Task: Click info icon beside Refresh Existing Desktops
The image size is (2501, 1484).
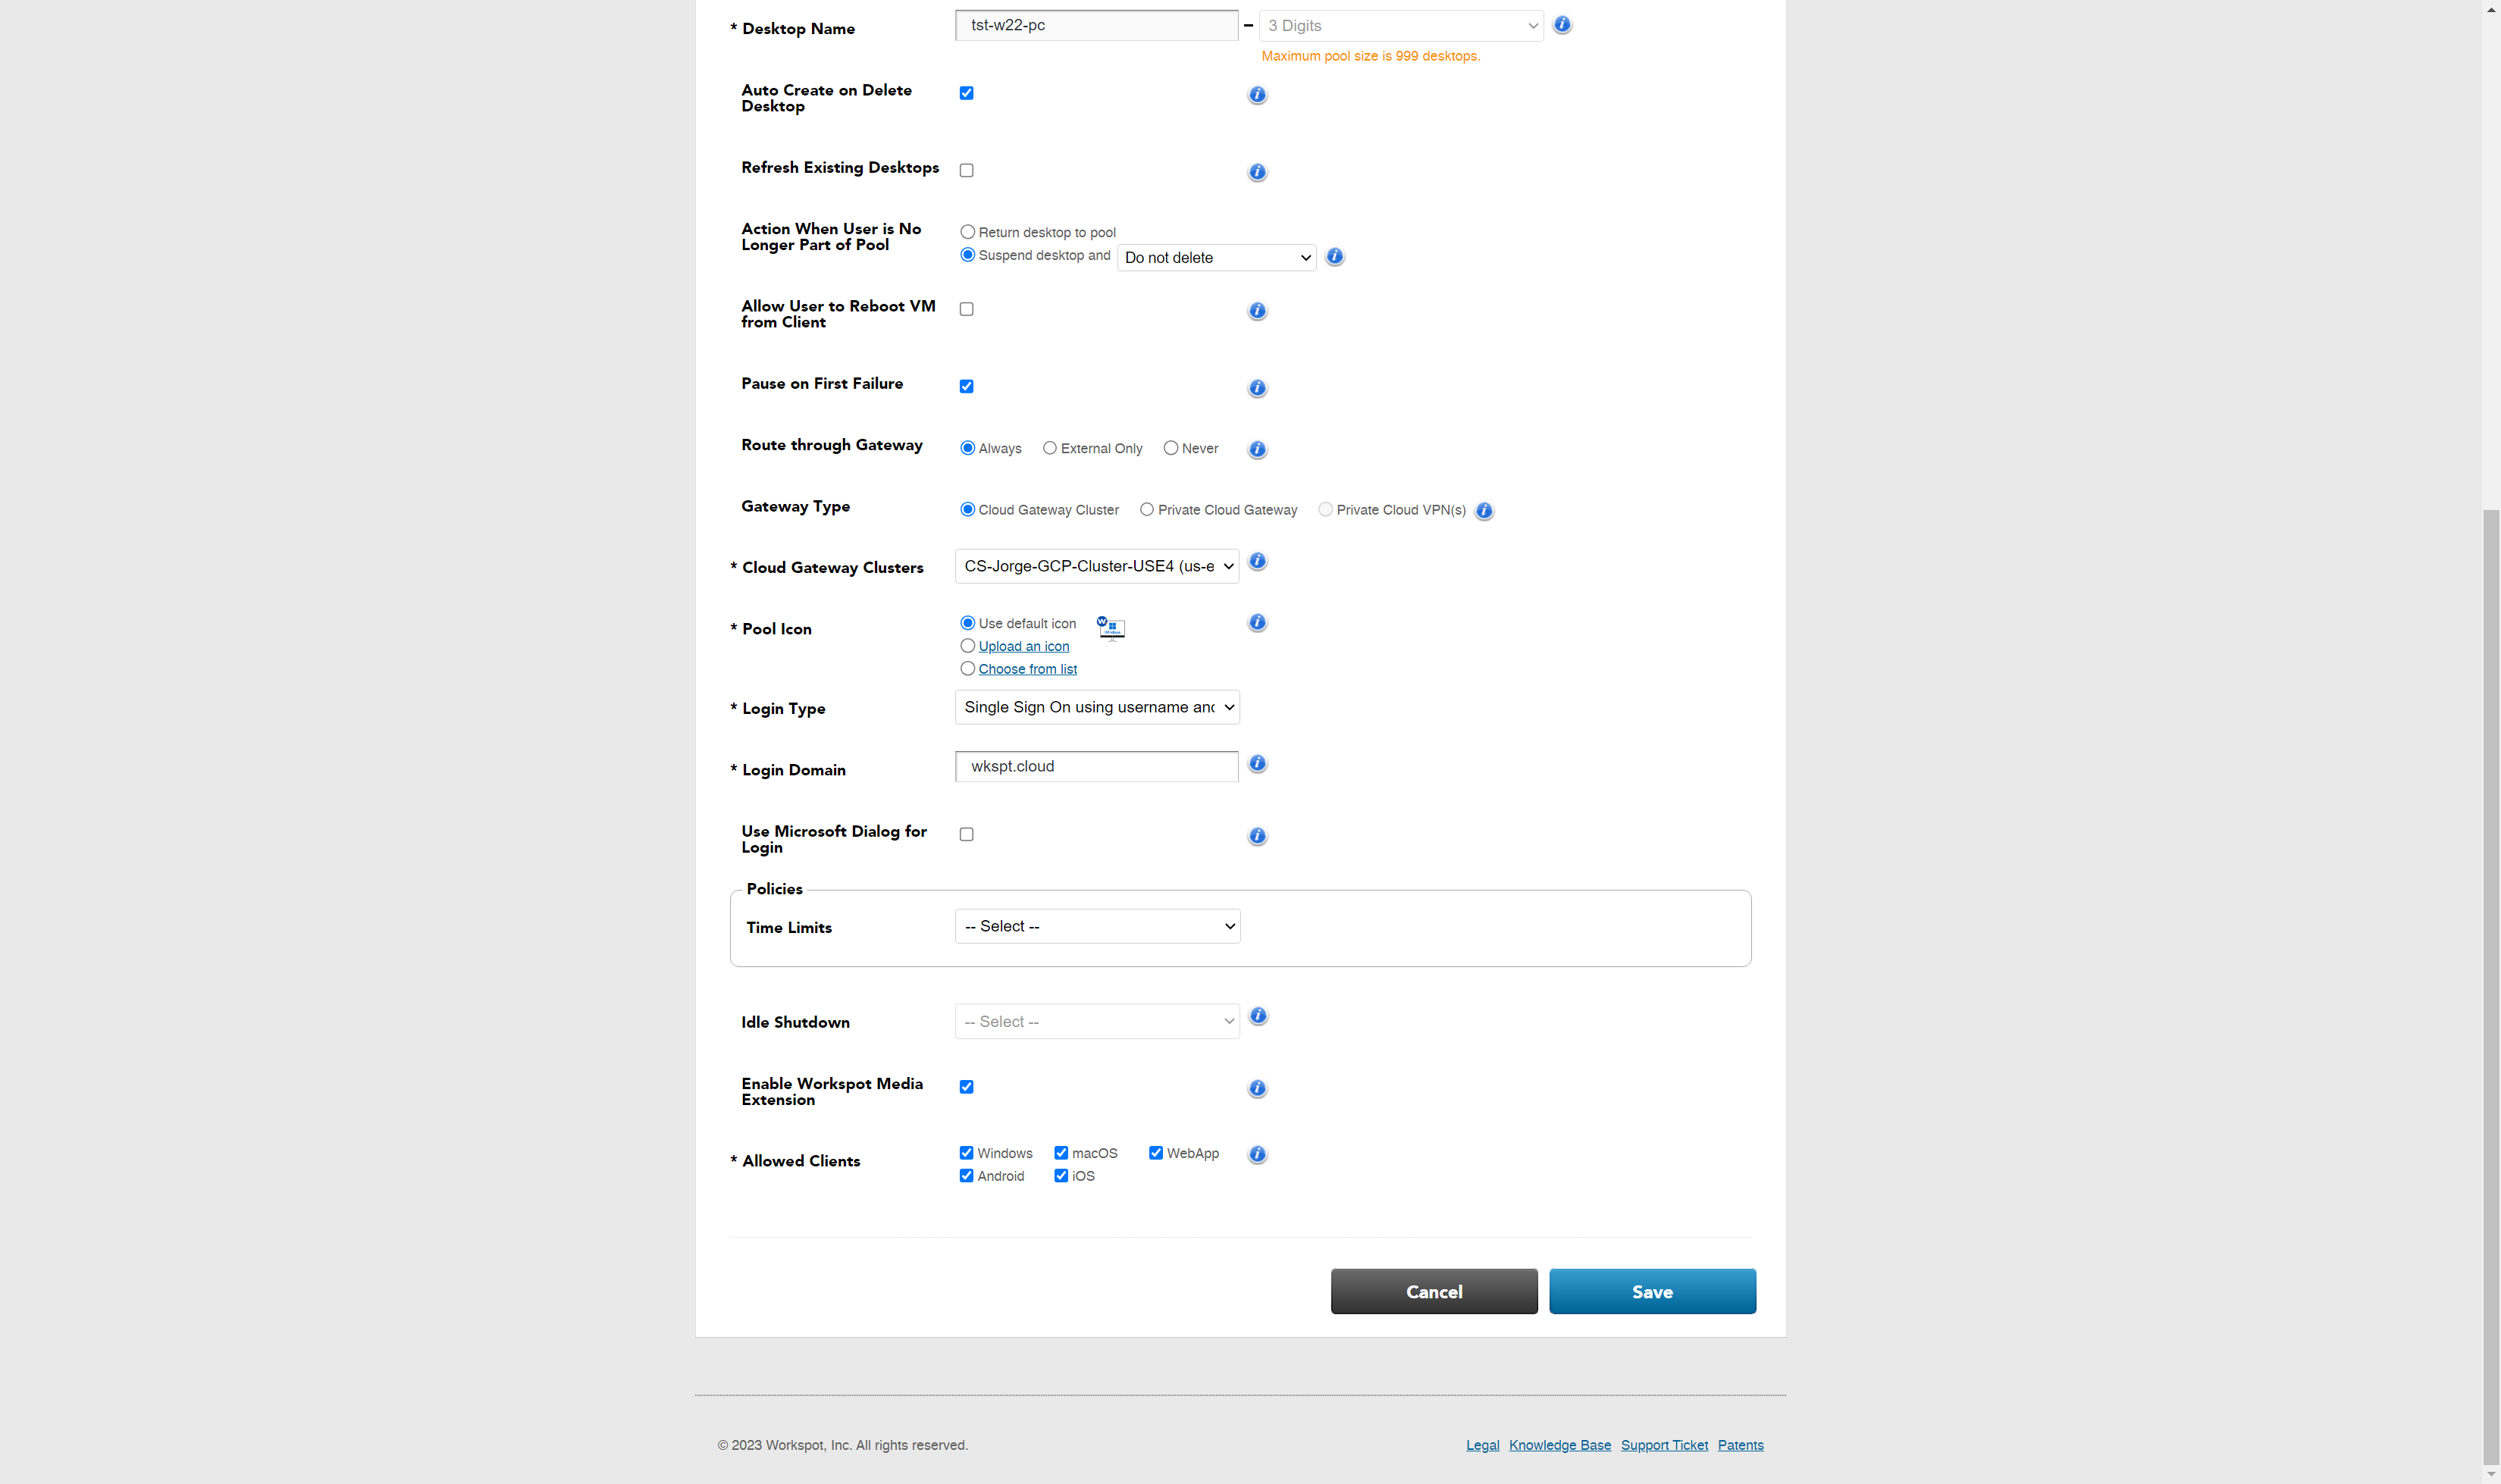Action: pos(1257,172)
